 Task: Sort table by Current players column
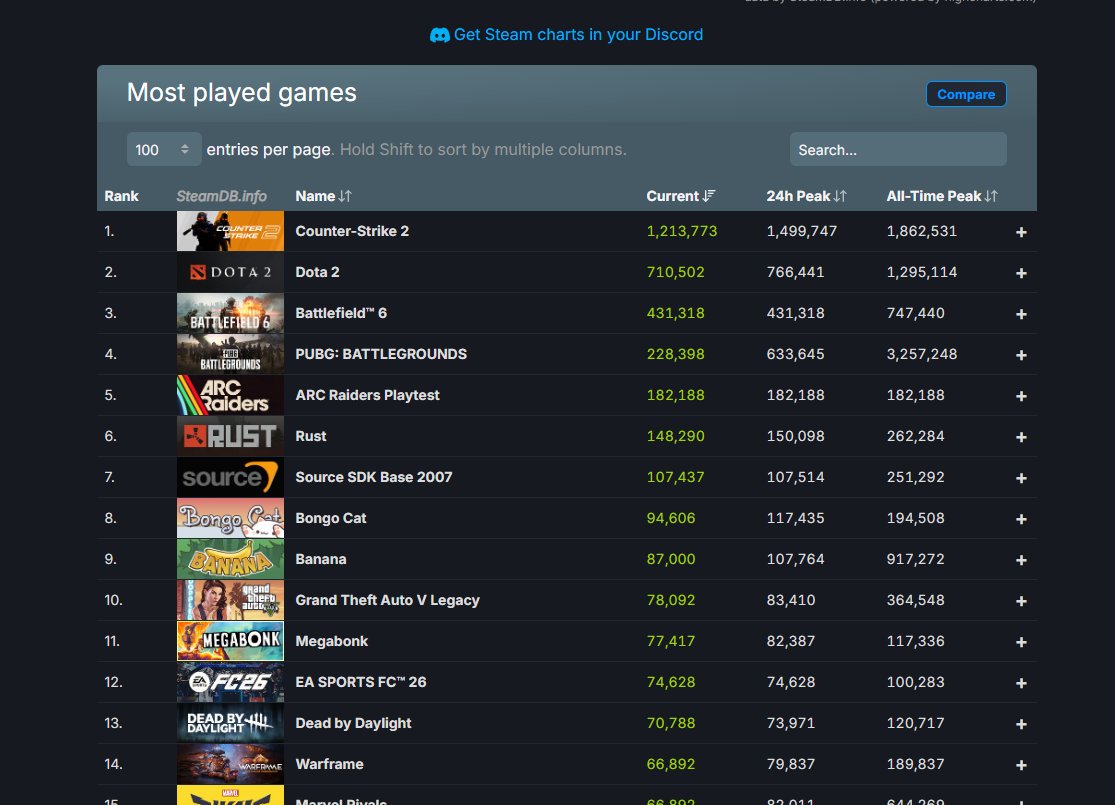(681, 196)
